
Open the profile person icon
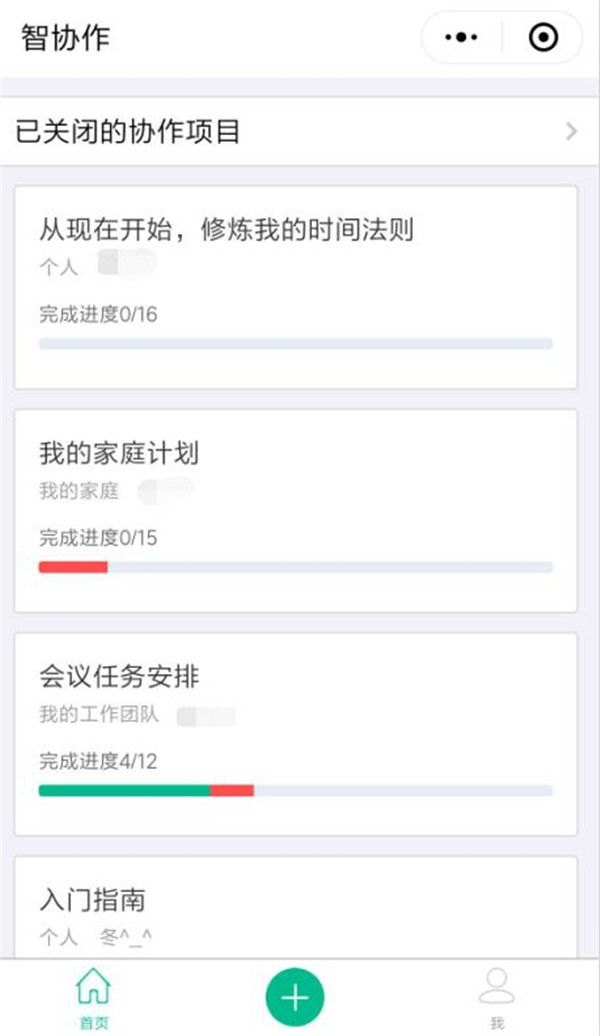[x=496, y=985]
